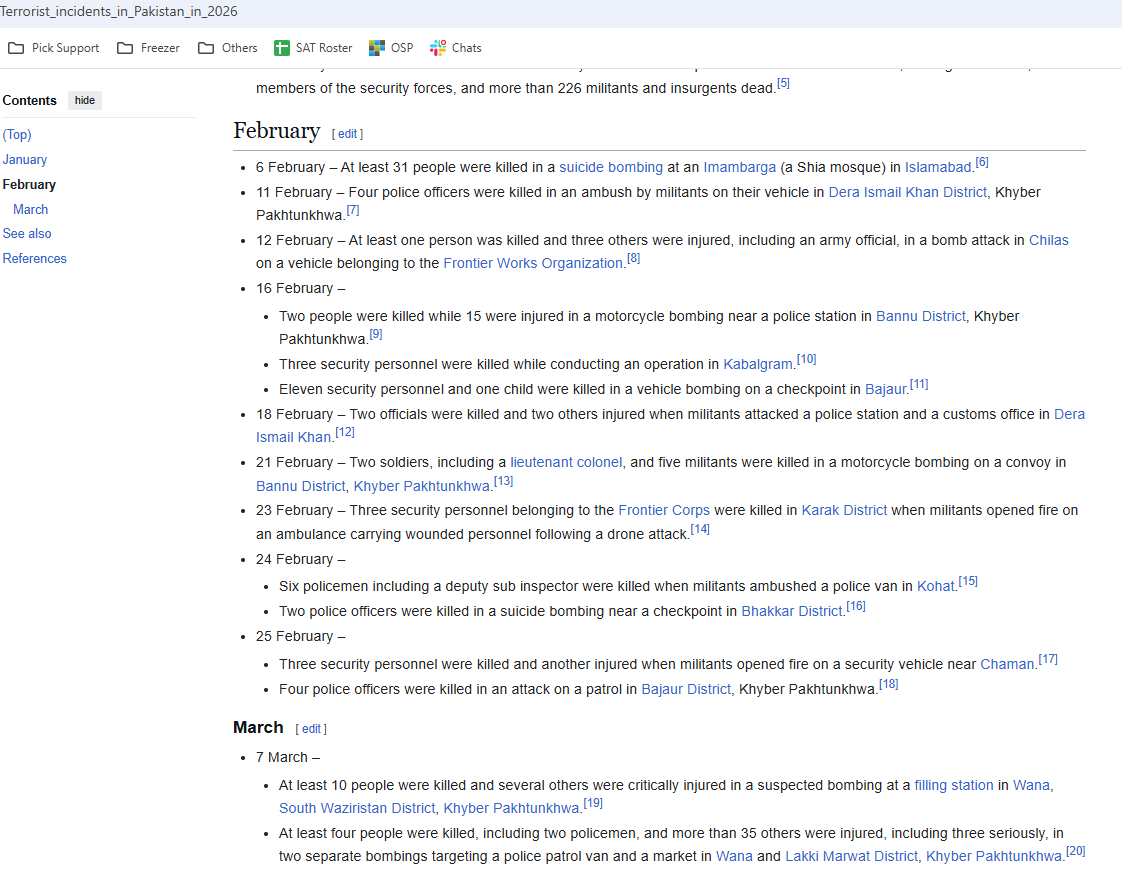Open the Islamabad link
Screen dimensions: 1122x870
938,167
